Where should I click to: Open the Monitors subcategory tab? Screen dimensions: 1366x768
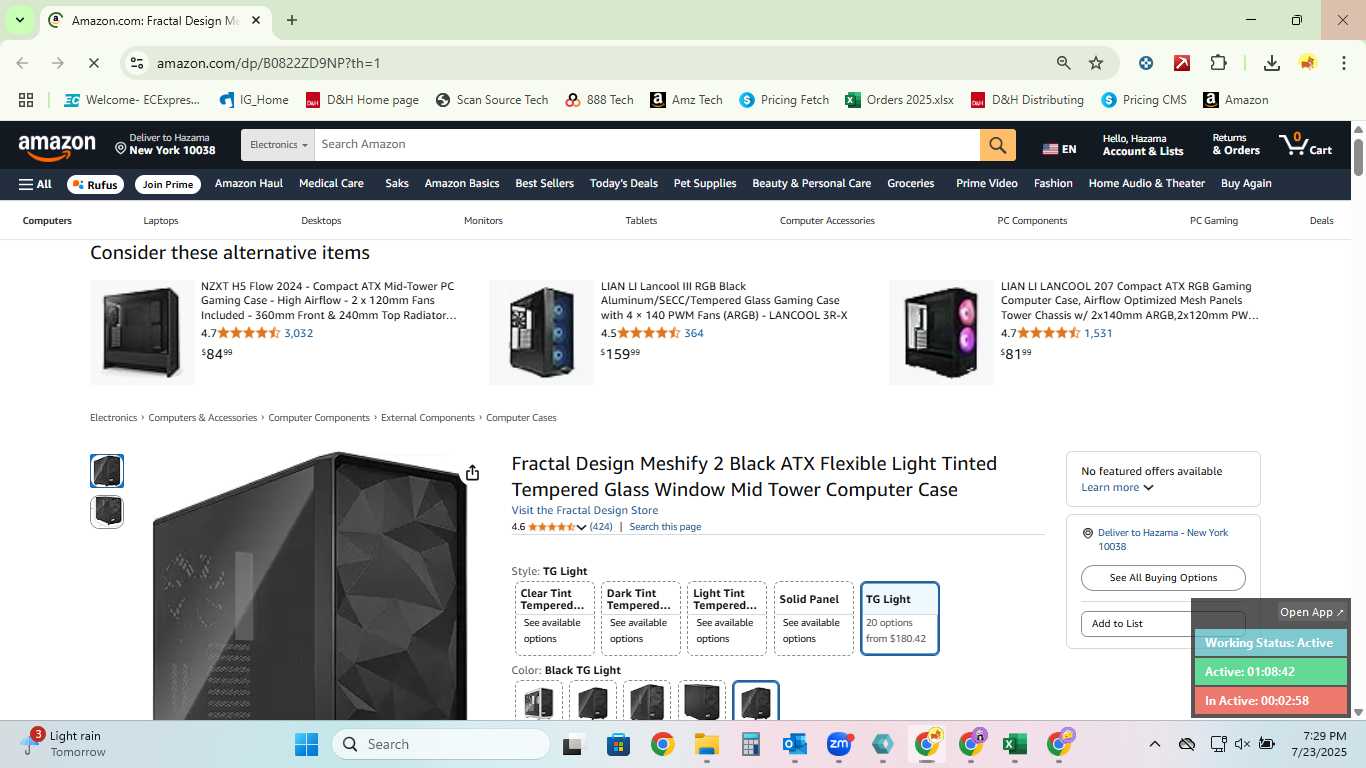[x=483, y=221]
